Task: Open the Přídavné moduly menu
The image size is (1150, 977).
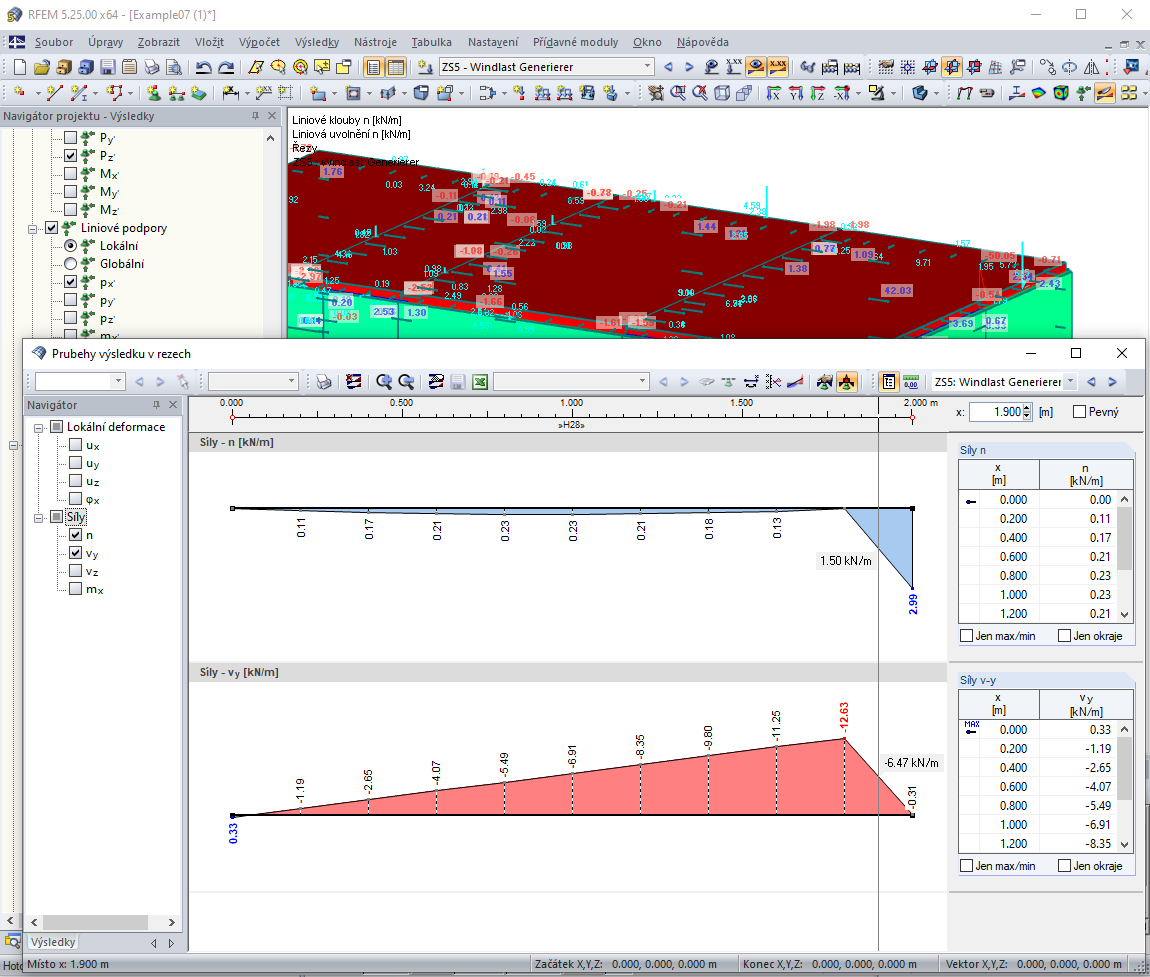Action: pyautogui.click(x=576, y=43)
